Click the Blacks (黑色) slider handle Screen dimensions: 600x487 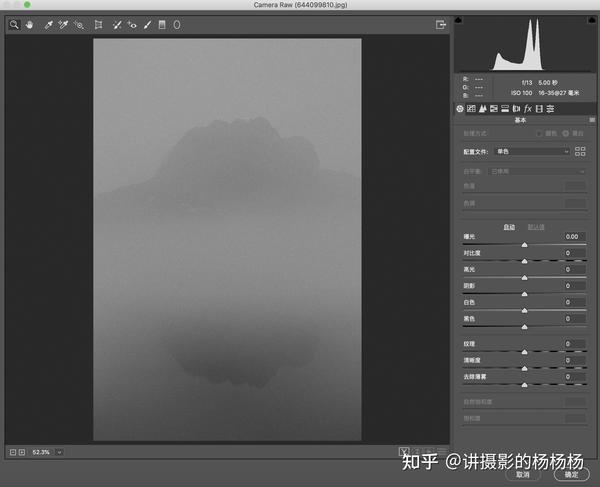pos(525,327)
